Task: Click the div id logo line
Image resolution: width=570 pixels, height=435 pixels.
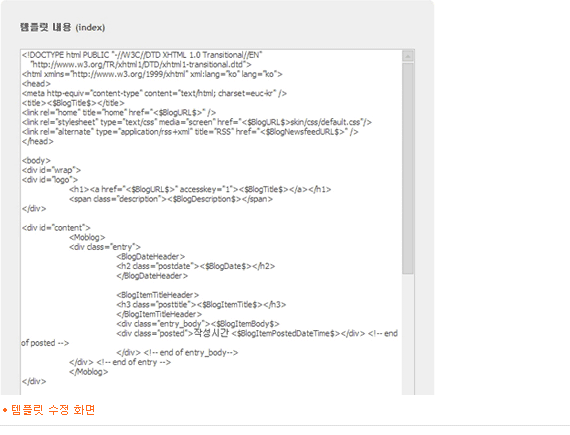Action: [50, 180]
